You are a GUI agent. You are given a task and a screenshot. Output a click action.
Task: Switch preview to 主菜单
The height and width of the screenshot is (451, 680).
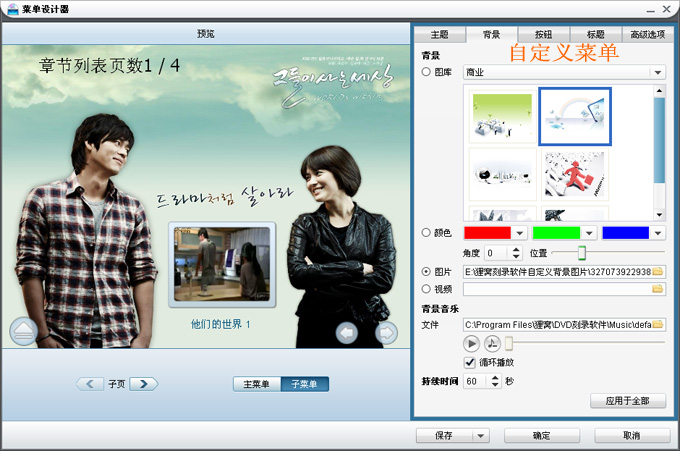pos(256,384)
